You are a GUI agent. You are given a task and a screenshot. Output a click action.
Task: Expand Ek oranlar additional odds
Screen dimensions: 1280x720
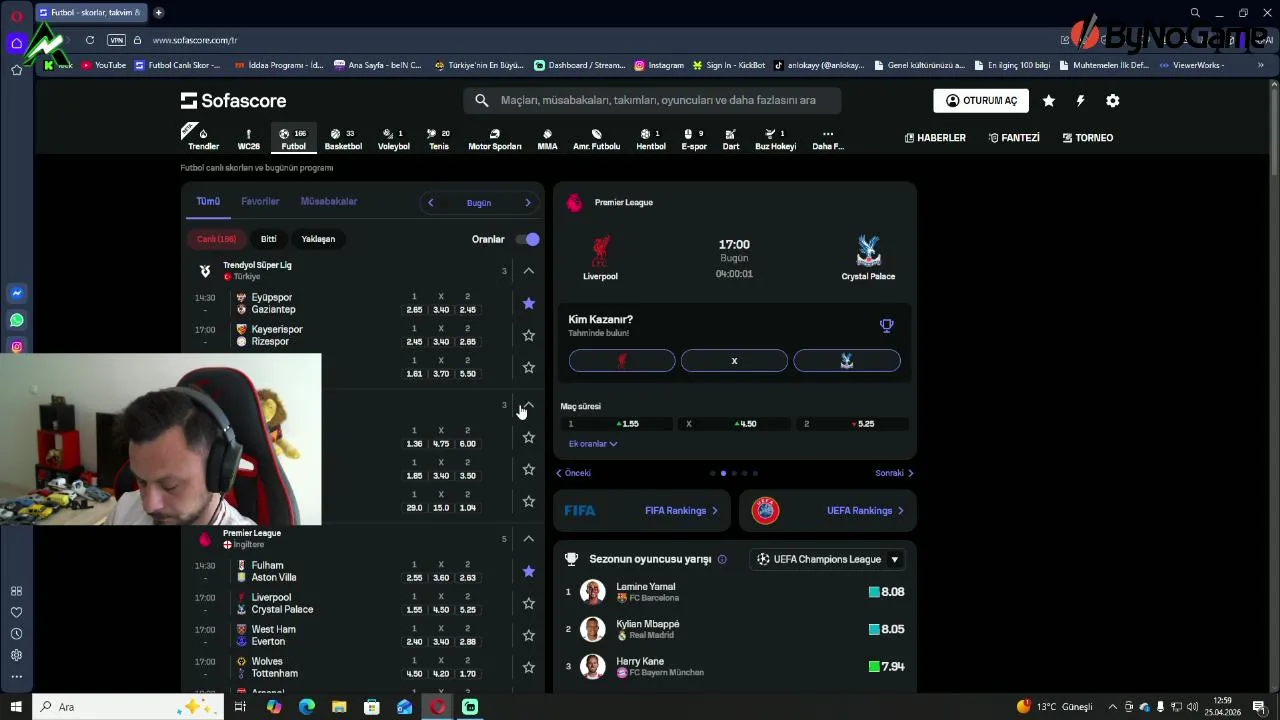[x=592, y=444]
